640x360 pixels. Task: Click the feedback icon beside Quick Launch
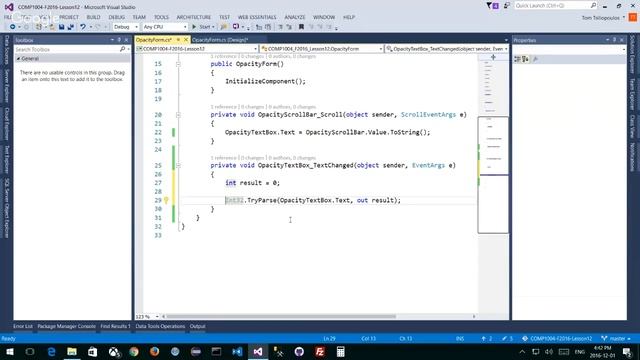click(x=507, y=6)
